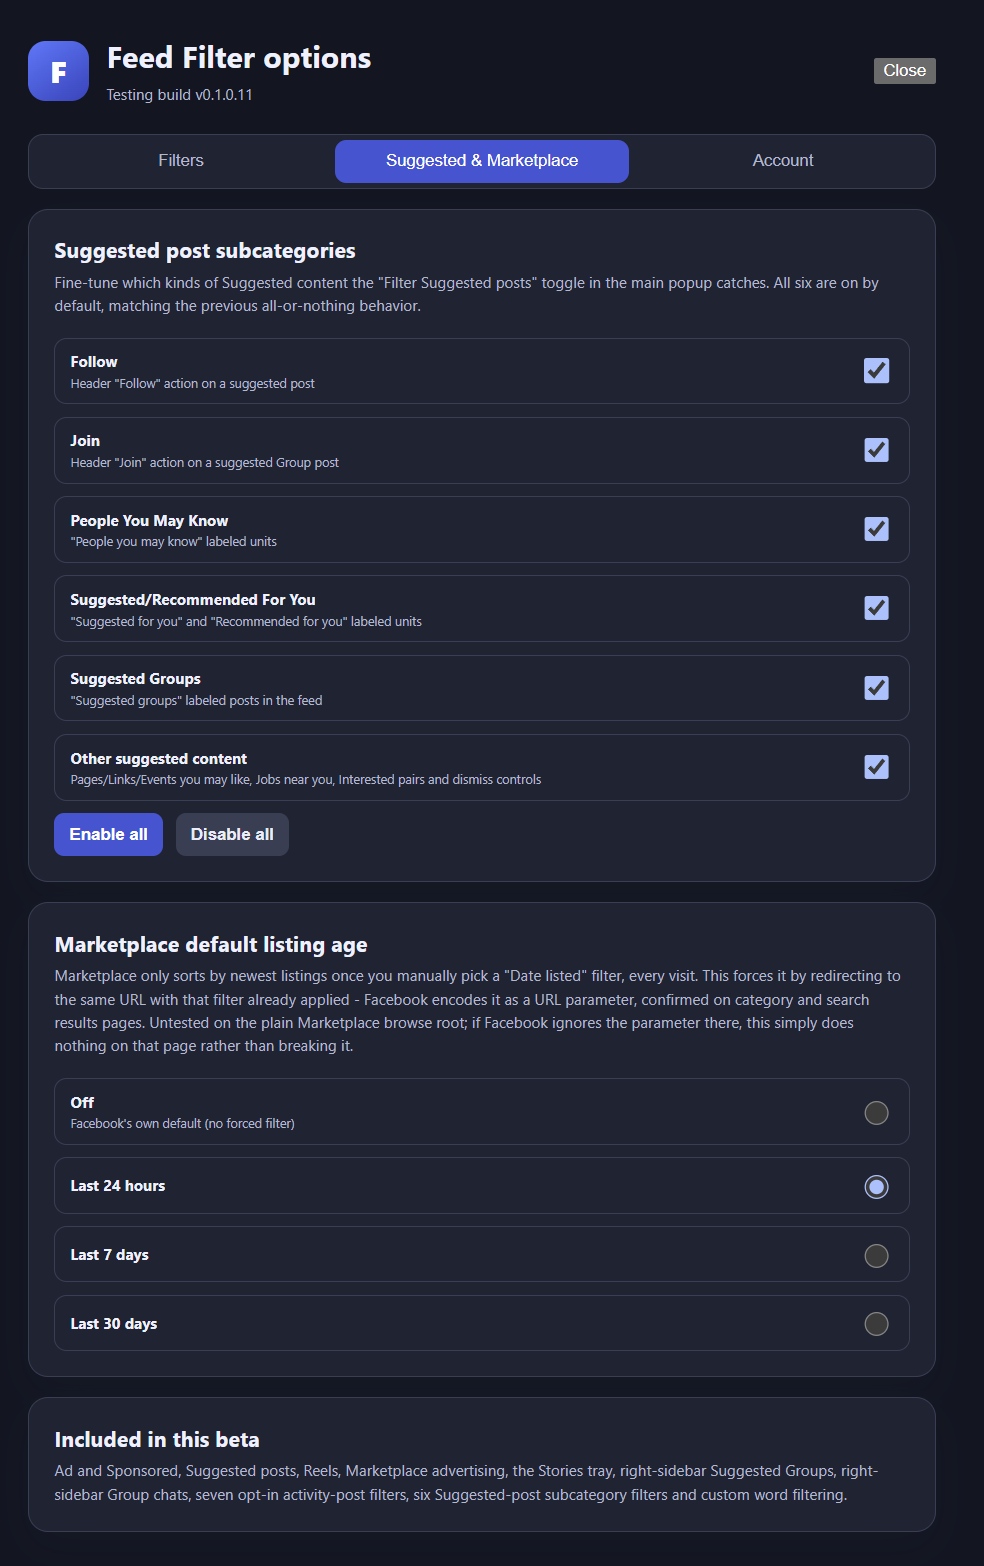The image size is (984, 1566).
Task: Open the Account tab
Action: [783, 161]
